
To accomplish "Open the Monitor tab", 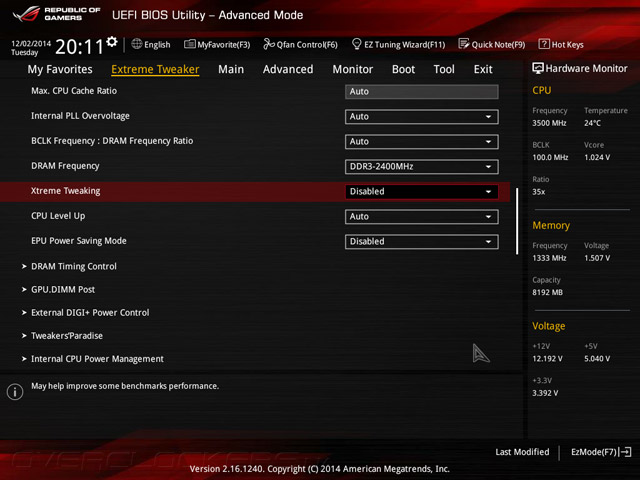I will (x=353, y=69).
